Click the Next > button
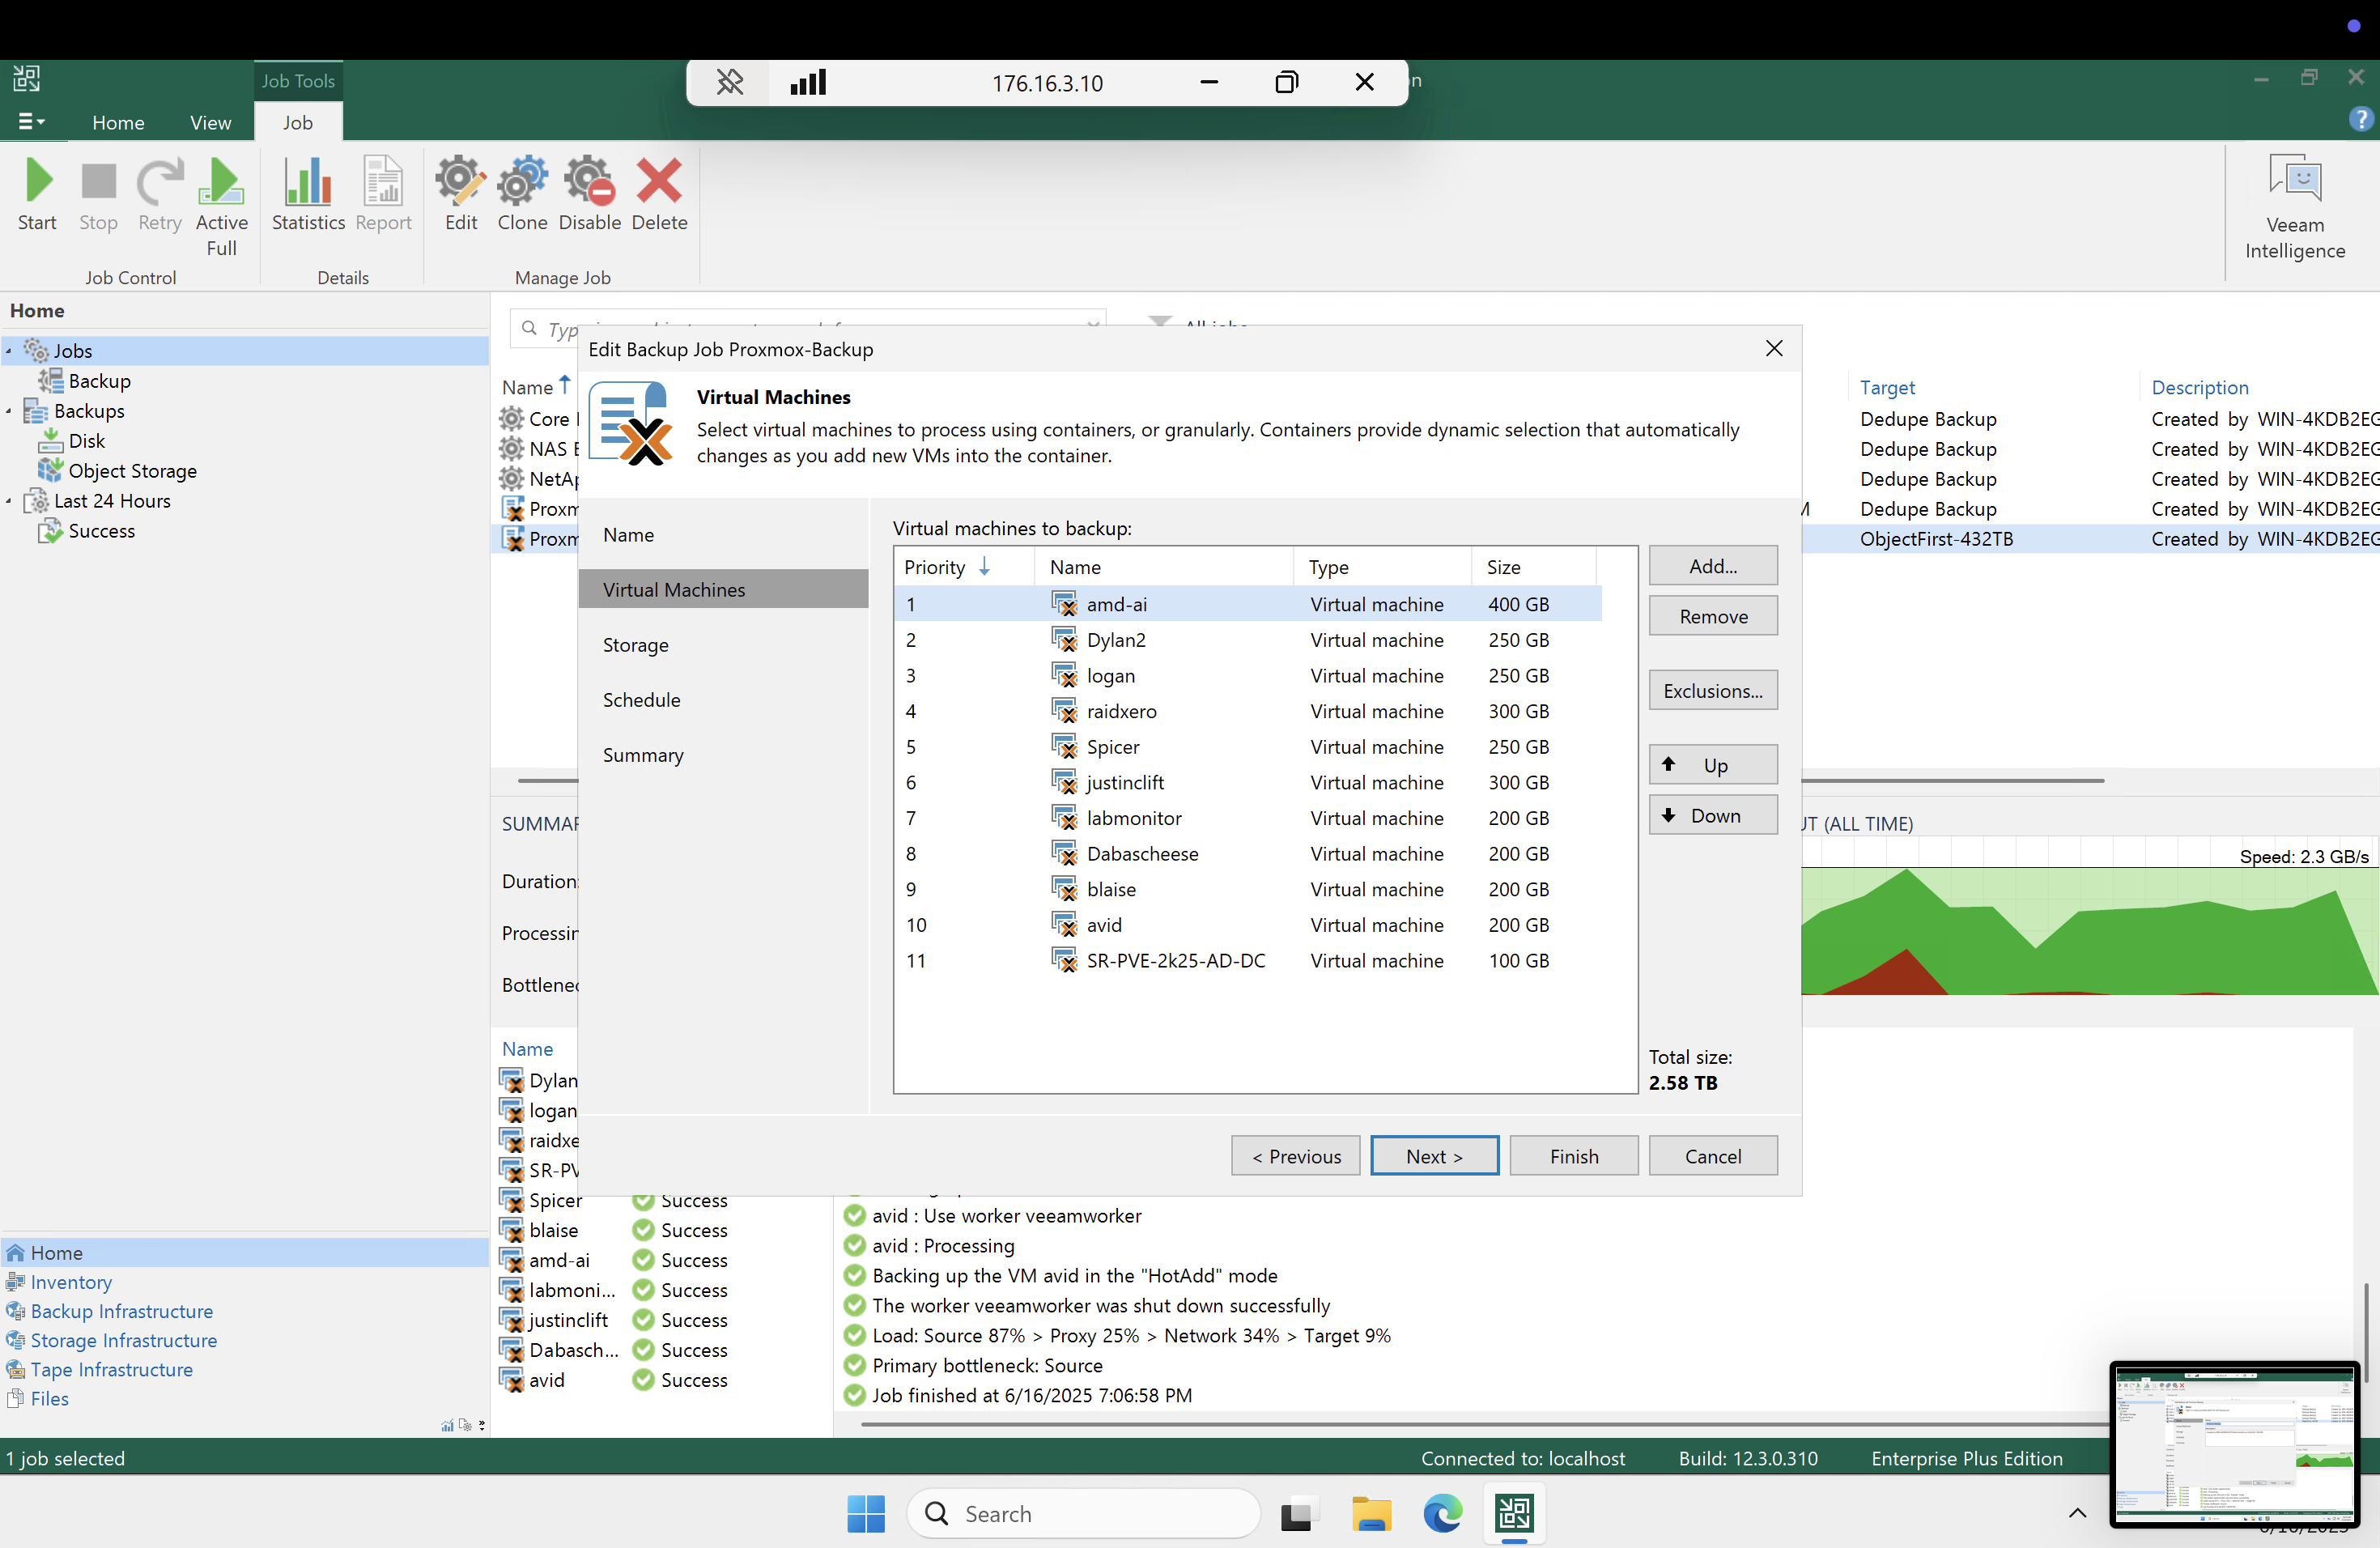2380x1548 pixels. pos(1434,1156)
